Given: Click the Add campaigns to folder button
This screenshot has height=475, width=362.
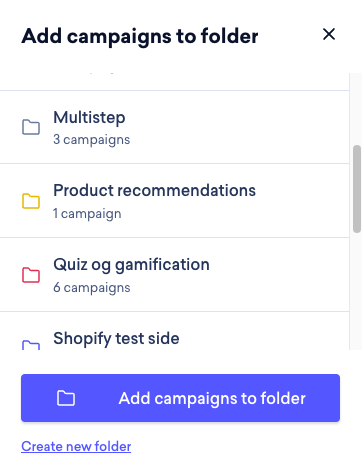Looking at the screenshot, I should point(180,398).
